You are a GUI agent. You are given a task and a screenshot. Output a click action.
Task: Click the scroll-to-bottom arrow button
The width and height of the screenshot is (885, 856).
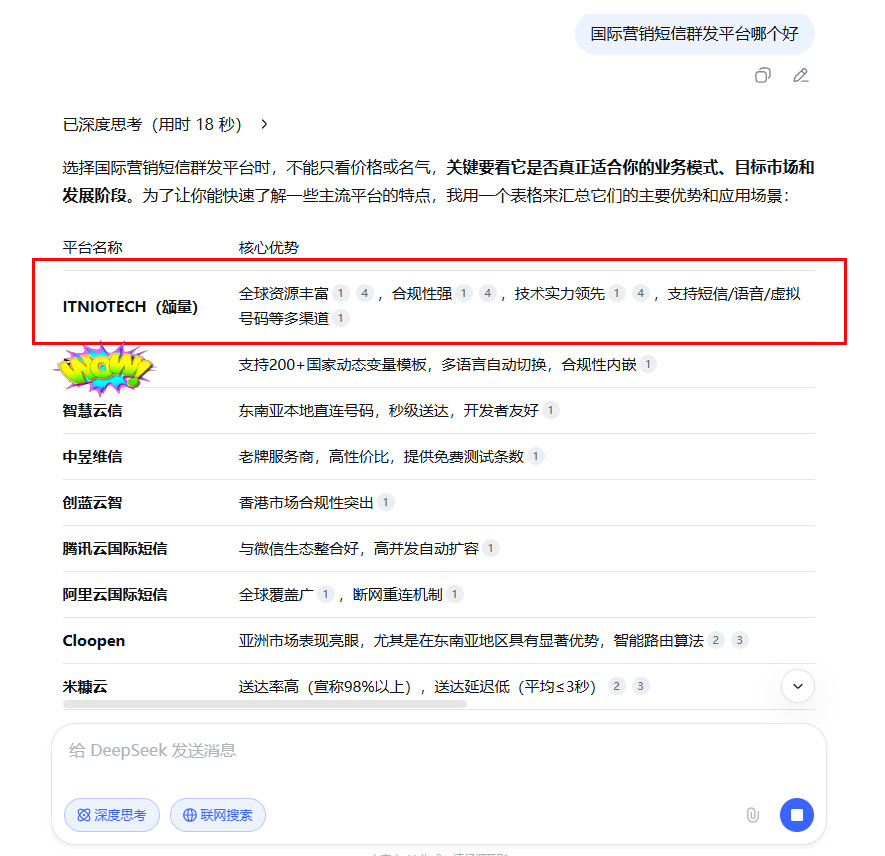pyautogui.click(x=797, y=686)
